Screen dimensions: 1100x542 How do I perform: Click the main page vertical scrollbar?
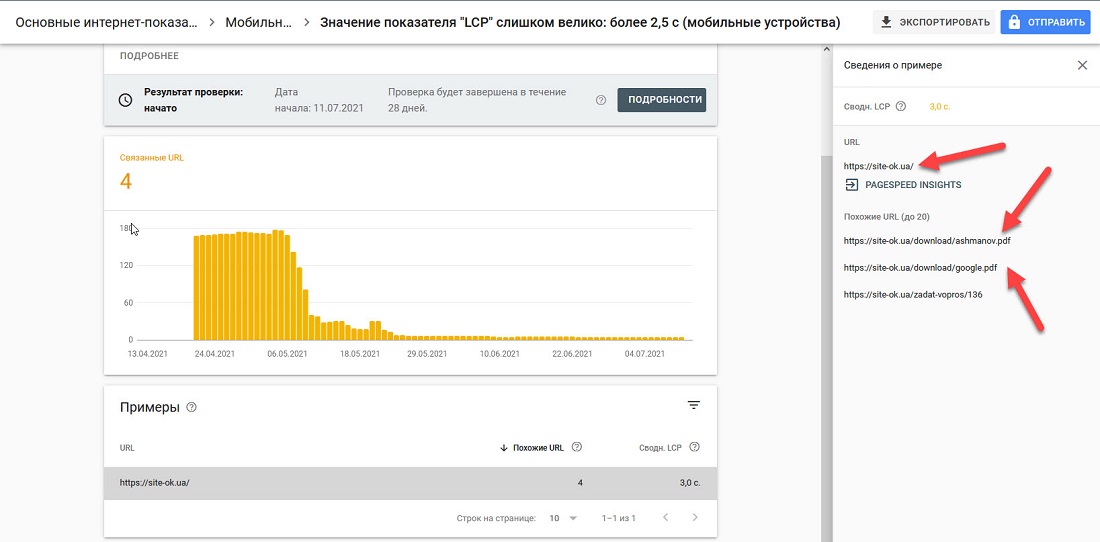click(x=826, y=300)
